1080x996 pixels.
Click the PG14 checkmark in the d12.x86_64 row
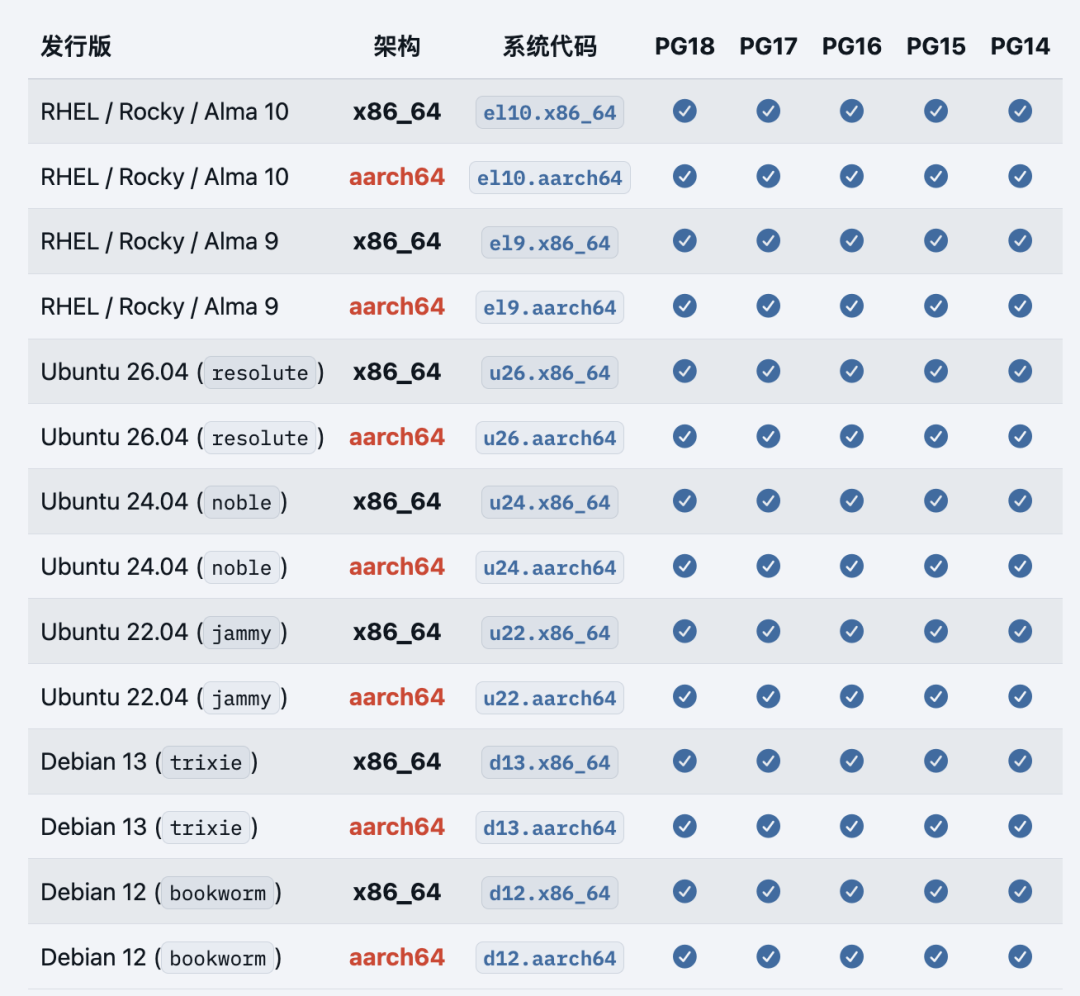click(x=1020, y=891)
